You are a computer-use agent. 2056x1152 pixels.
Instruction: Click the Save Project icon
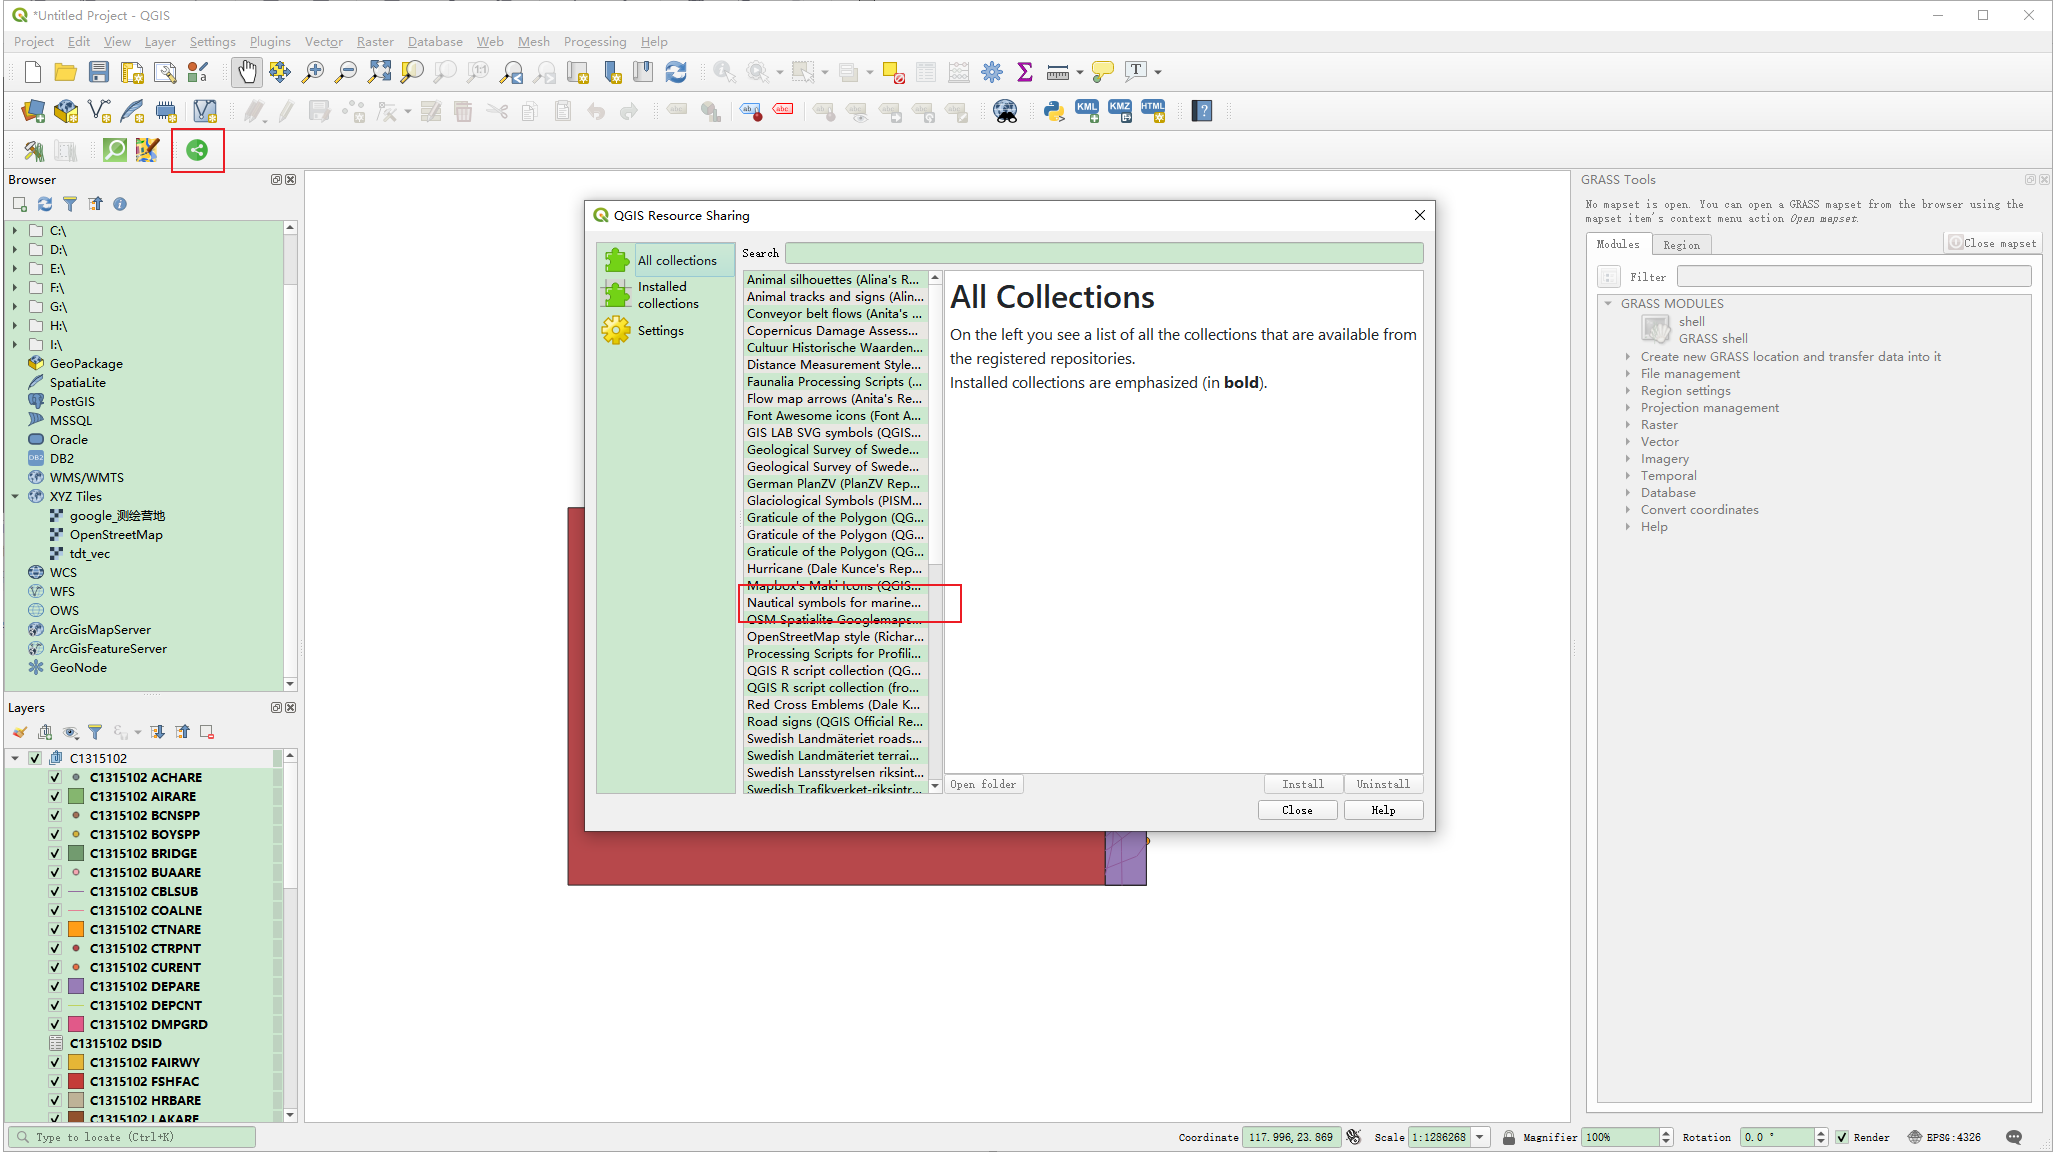tap(99, 72)
